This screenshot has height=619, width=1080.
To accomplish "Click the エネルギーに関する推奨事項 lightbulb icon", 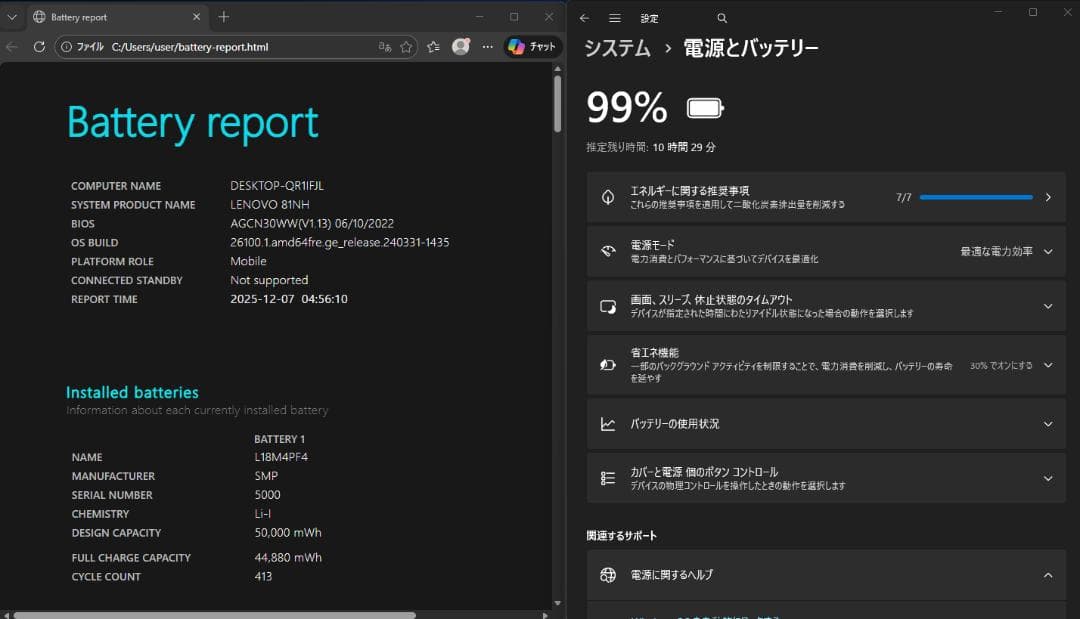I will pyautogui.click(x=607, y=196).
